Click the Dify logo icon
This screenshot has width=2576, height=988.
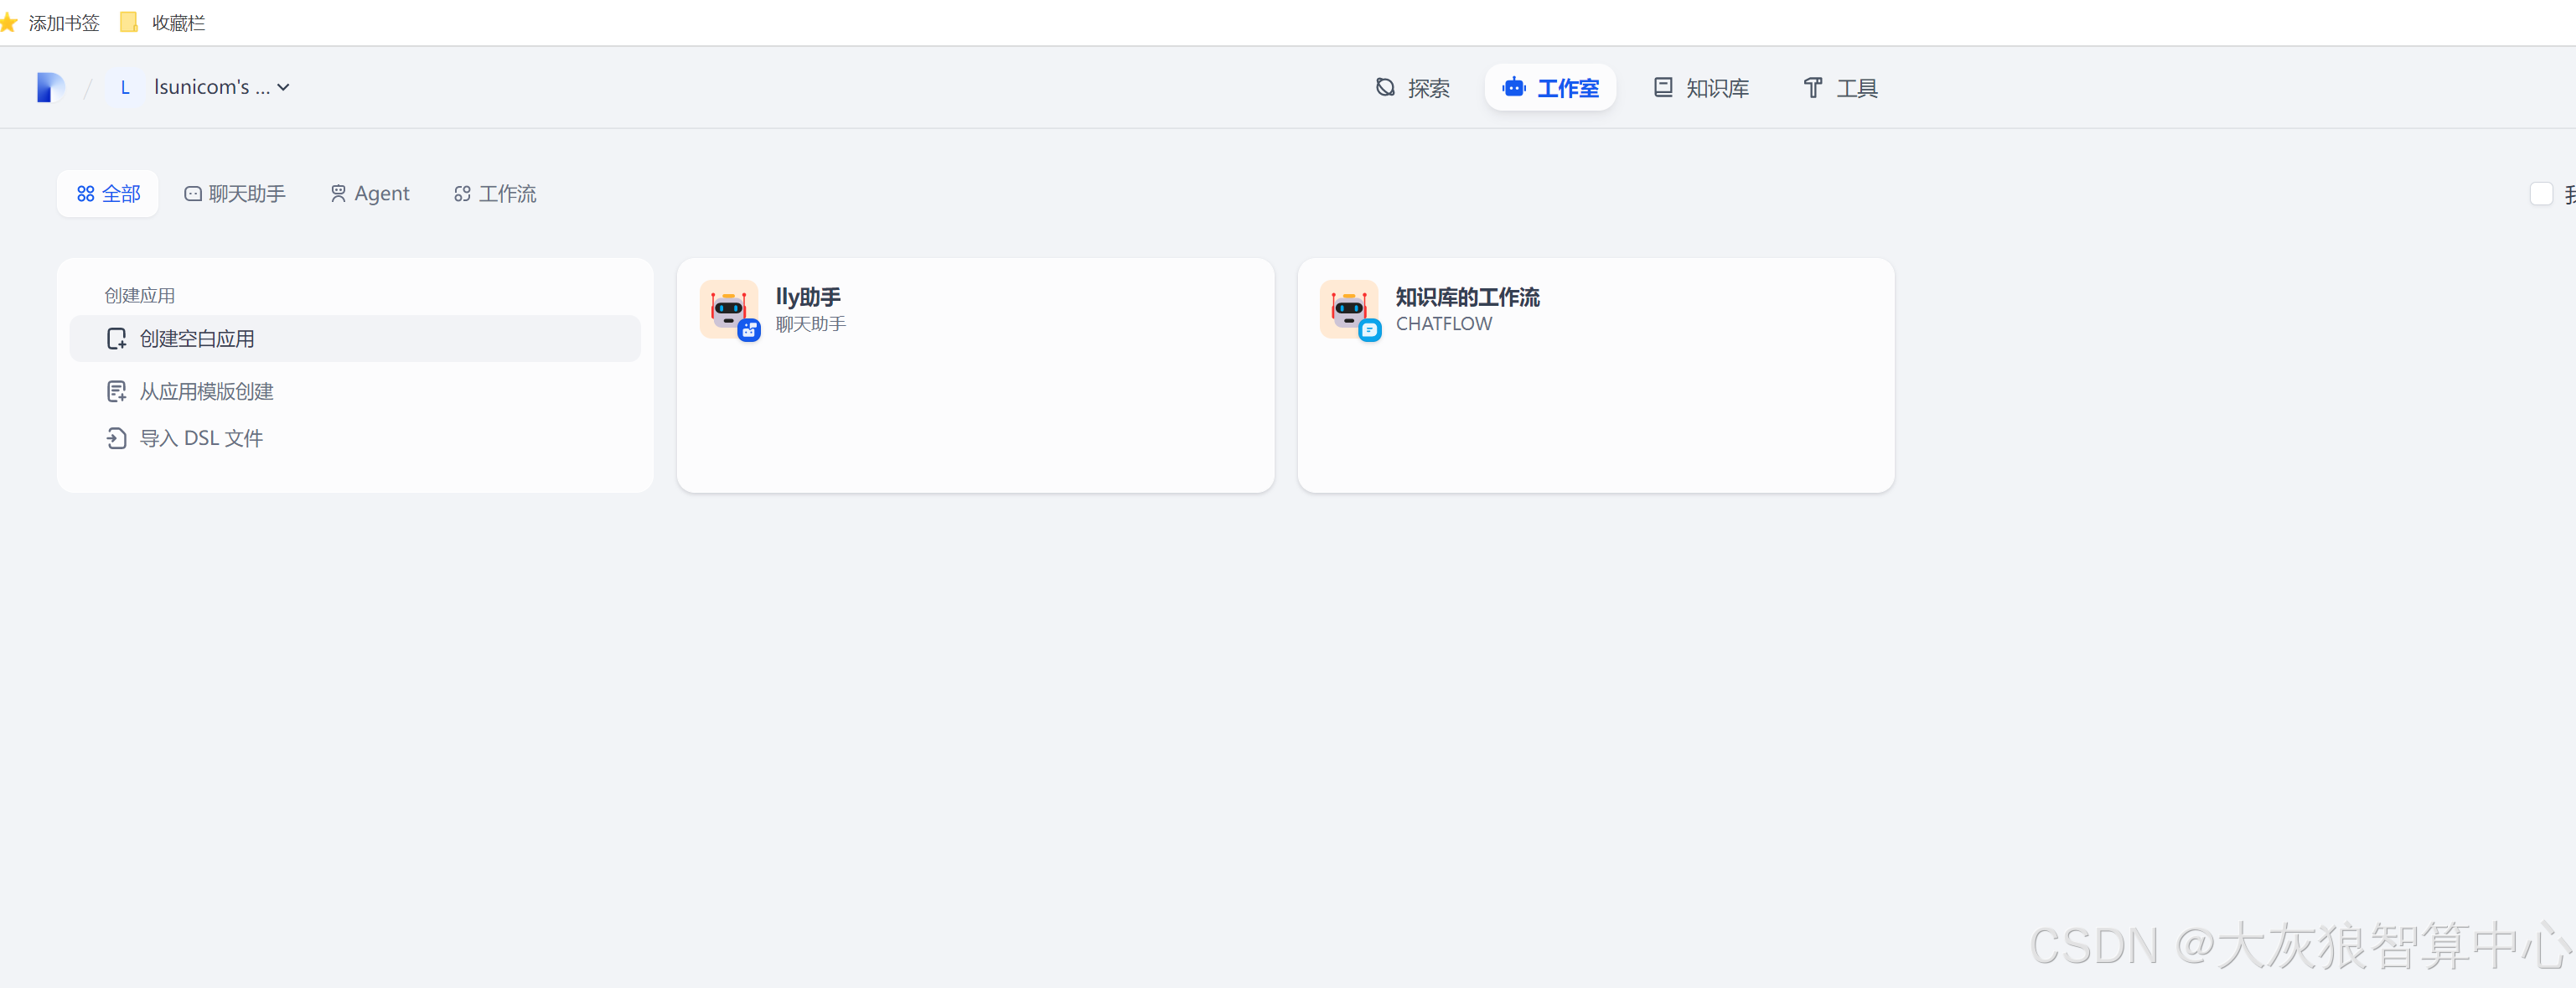50,87
